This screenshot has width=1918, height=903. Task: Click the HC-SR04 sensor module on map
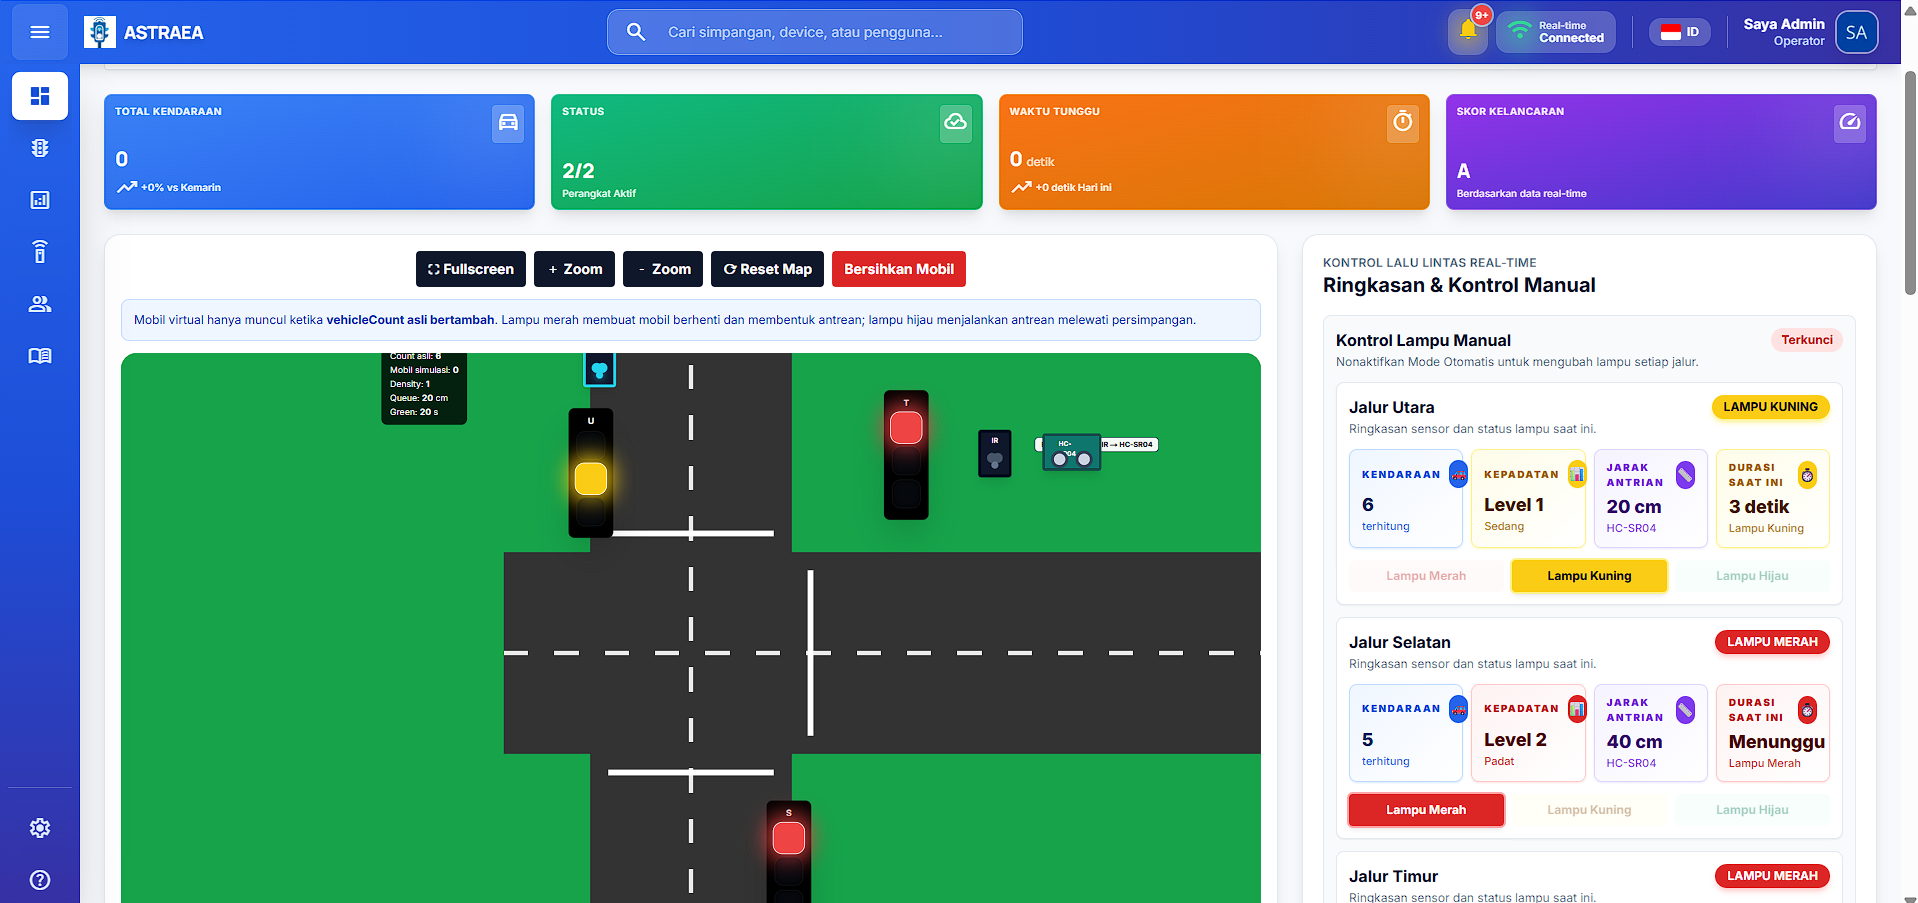[x=1071, y=452]
